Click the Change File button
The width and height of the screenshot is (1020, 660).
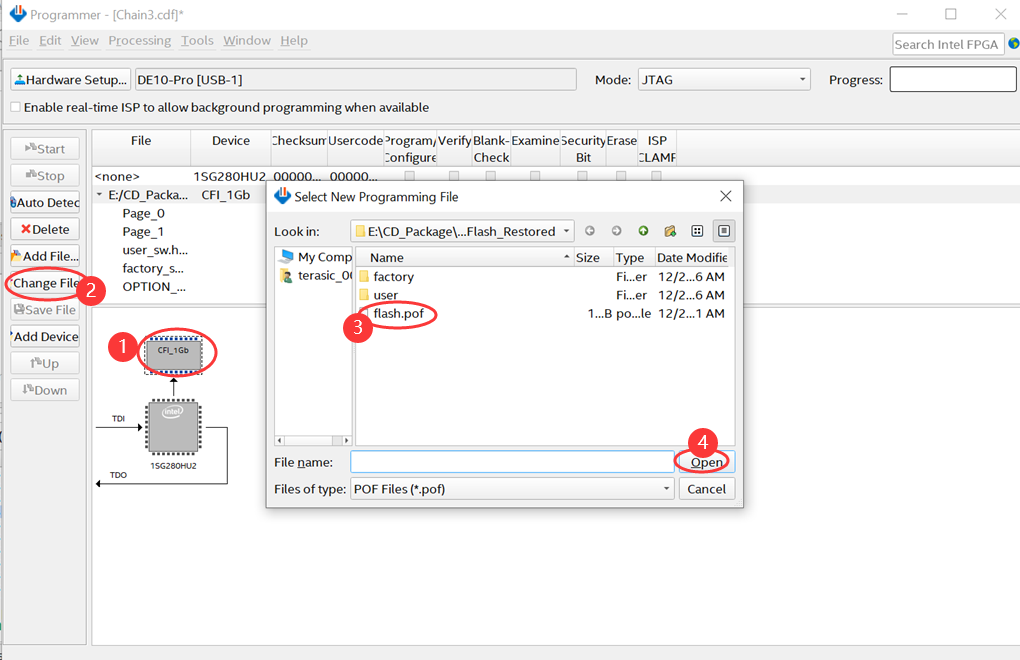(45, 283)
